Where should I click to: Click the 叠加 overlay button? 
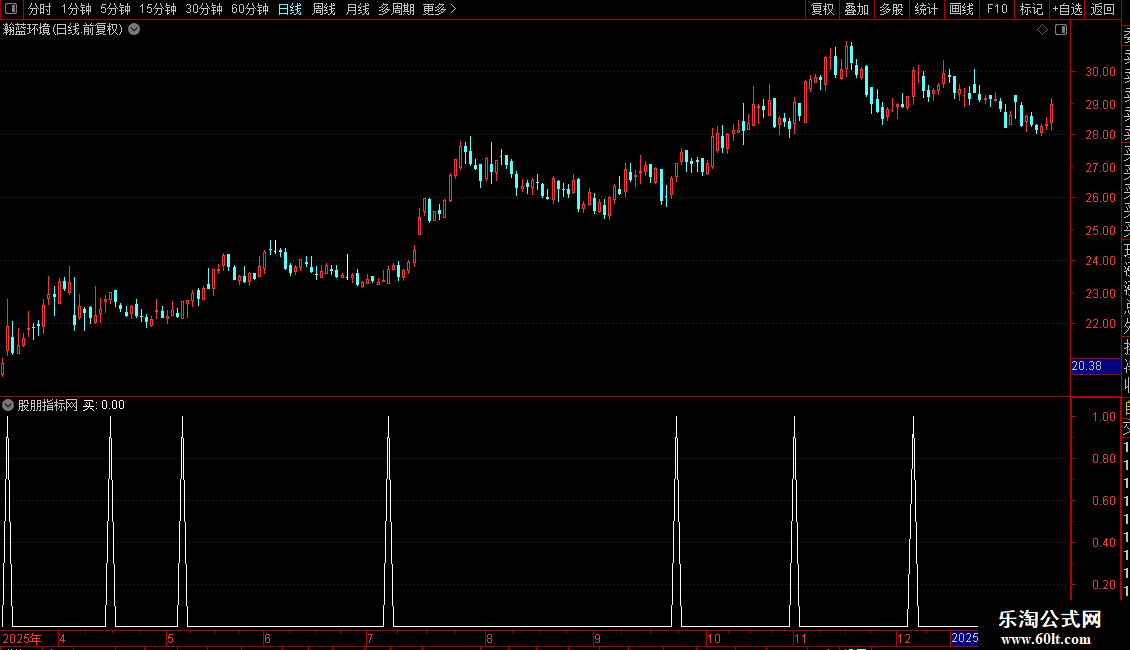pos(857,9)
